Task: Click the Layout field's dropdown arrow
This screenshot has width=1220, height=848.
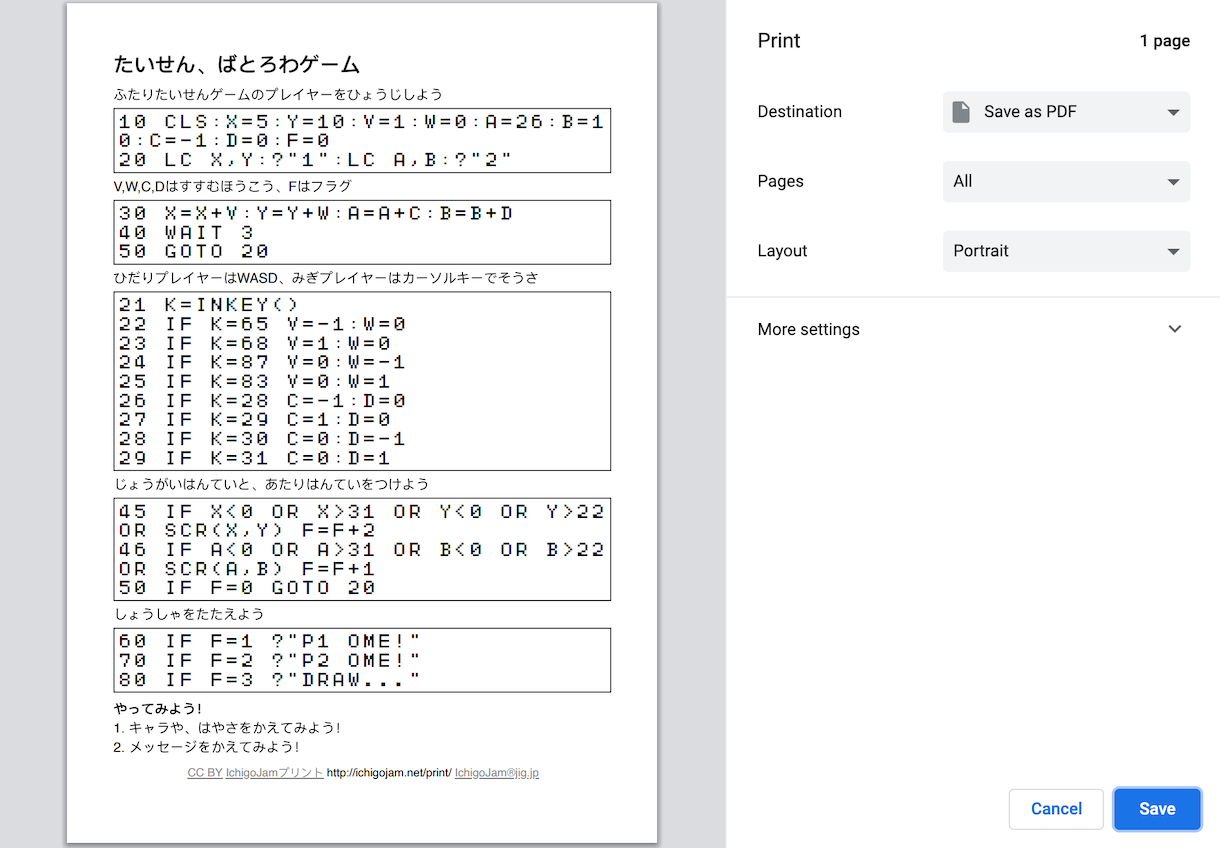Action: click(x=1173, y=252)
